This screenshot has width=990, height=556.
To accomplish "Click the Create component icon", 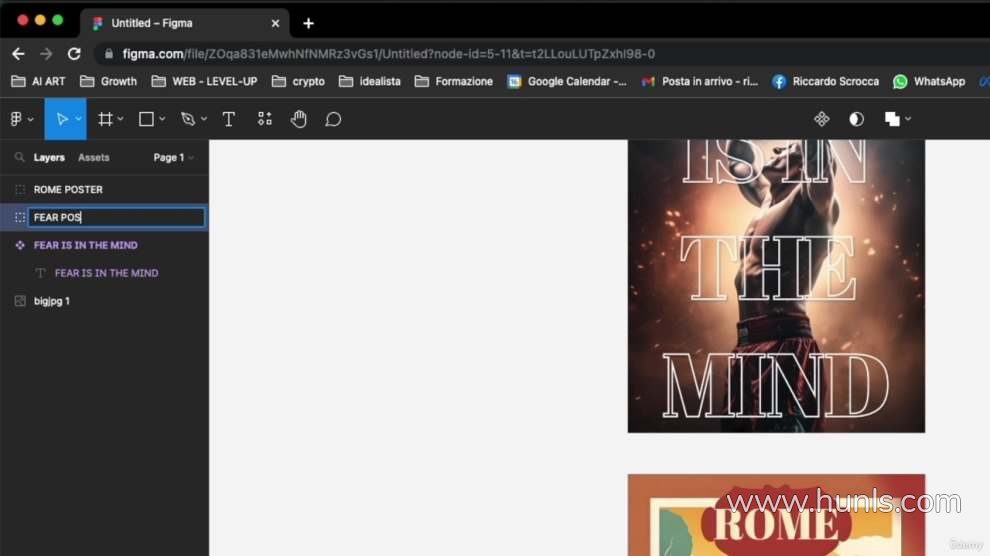I will point(821,119).
